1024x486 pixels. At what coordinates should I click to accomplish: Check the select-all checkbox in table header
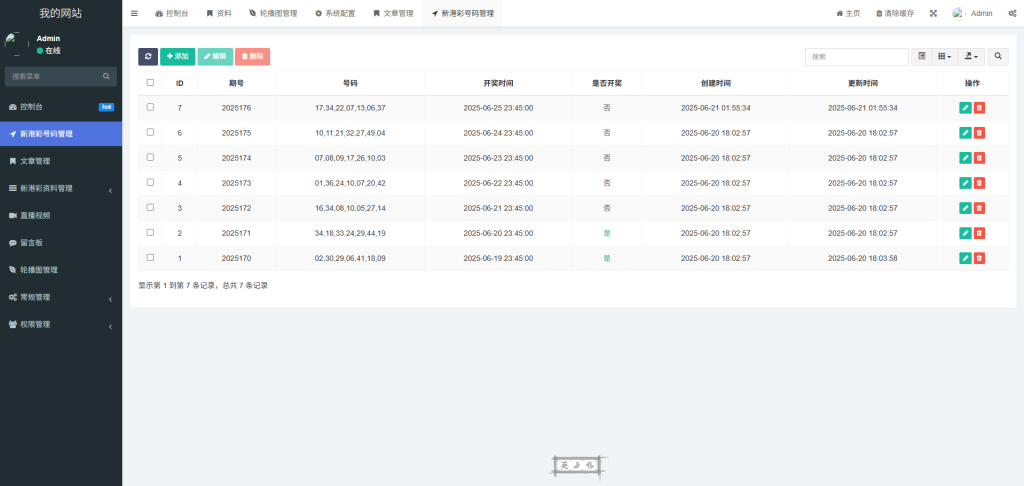[x=150, y=83]
